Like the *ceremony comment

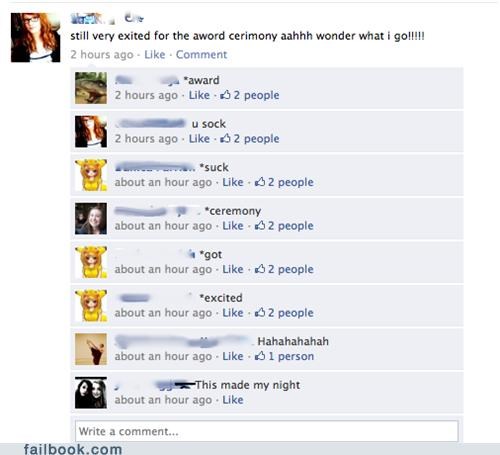pyautogui.click(x=233, y=226)
